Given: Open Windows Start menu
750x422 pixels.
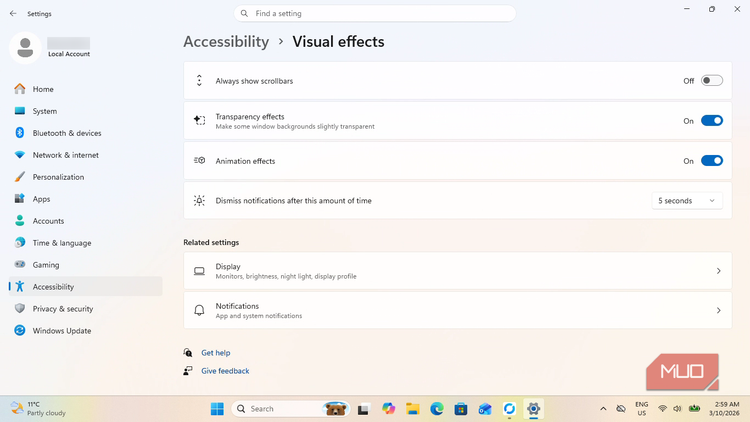Looking at the screenshot, I should 217,409.
